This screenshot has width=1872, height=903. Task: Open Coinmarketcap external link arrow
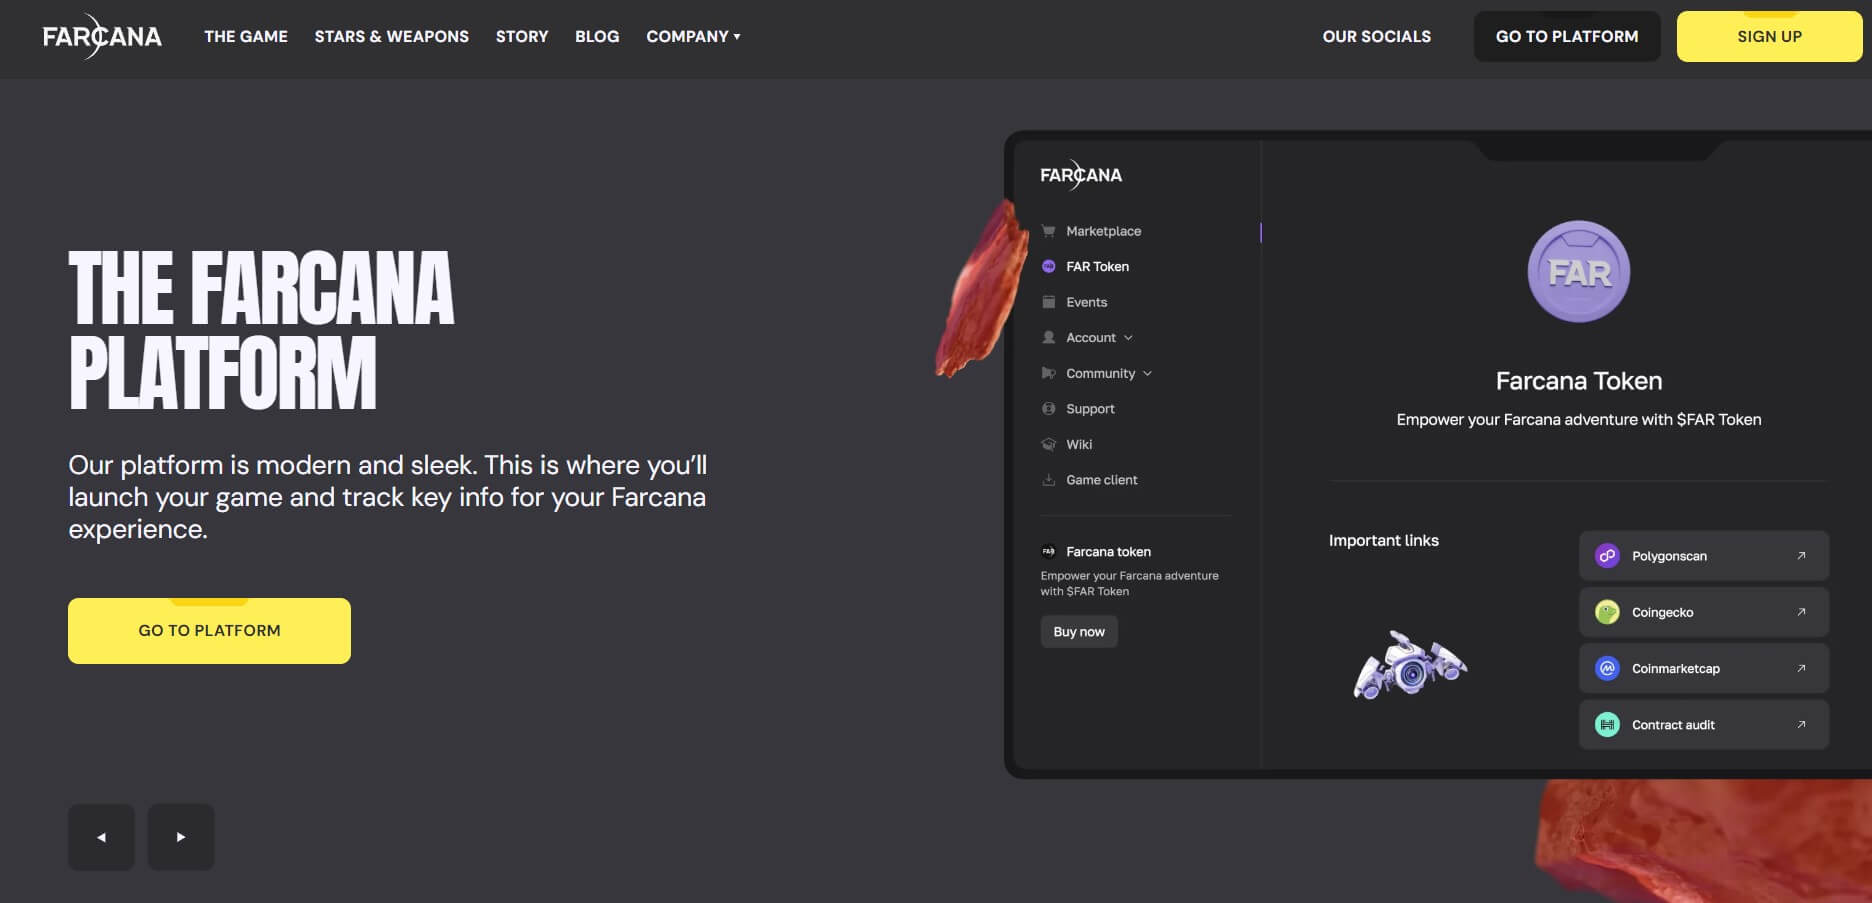[x=1801, y=668]
